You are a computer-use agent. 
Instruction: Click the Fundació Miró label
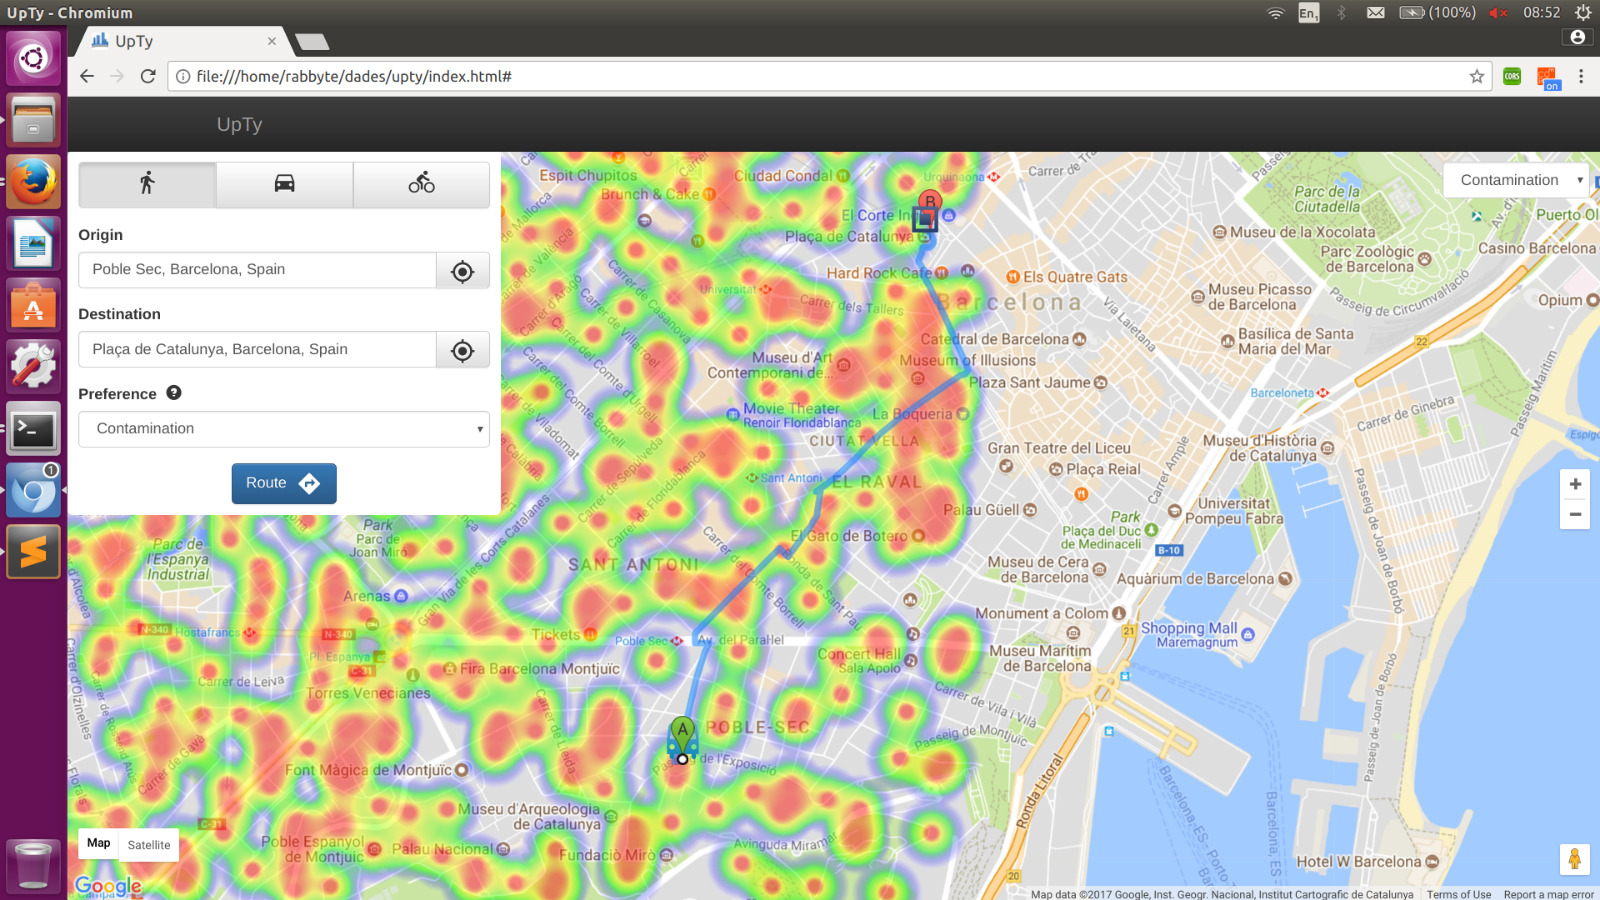pyautogui.click(x=607, y=855)
